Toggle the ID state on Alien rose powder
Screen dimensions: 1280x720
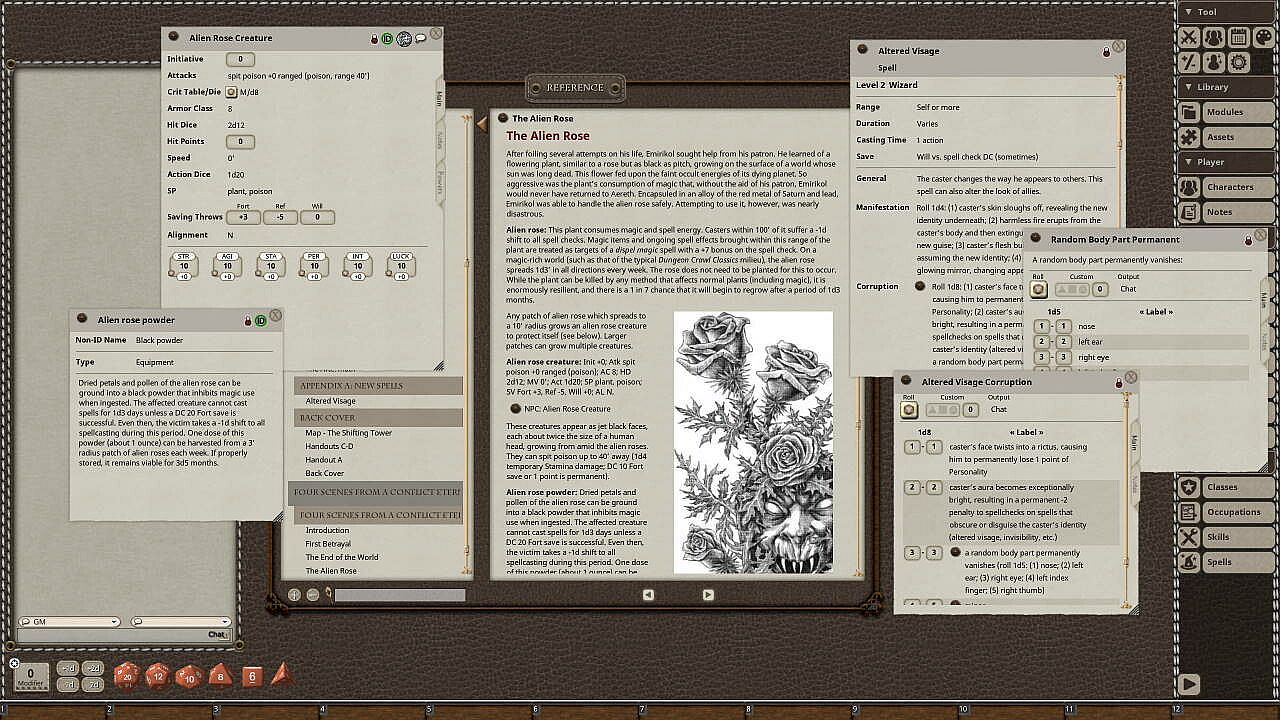tap(260, 320)
